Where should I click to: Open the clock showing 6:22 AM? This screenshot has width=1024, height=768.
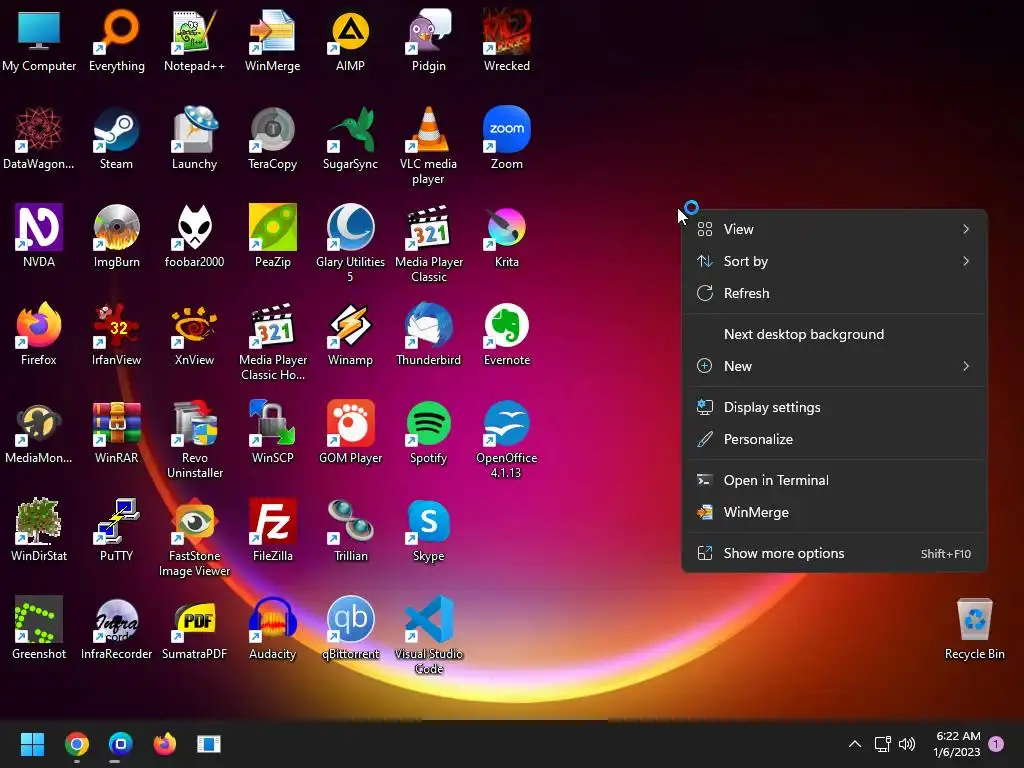coord(957,744)
